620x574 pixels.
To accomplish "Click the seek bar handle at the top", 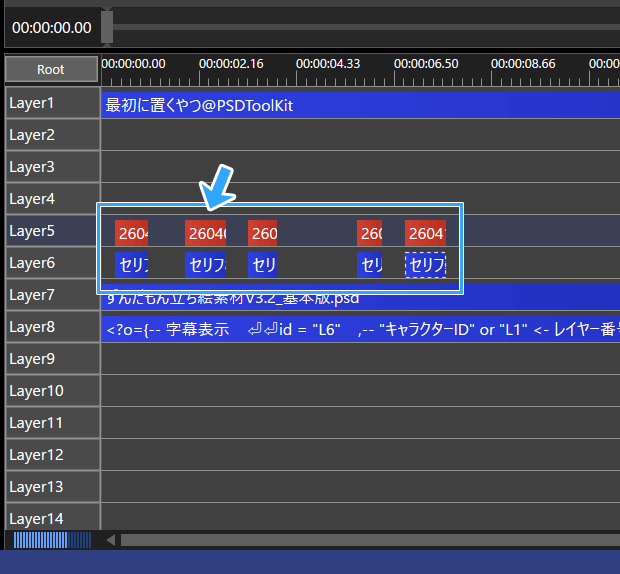I will (x=107, y=26).
